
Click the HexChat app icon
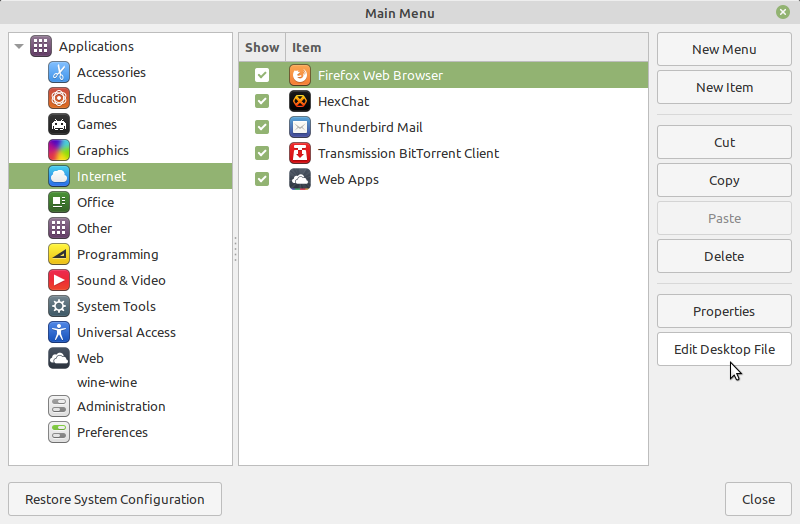300,102
